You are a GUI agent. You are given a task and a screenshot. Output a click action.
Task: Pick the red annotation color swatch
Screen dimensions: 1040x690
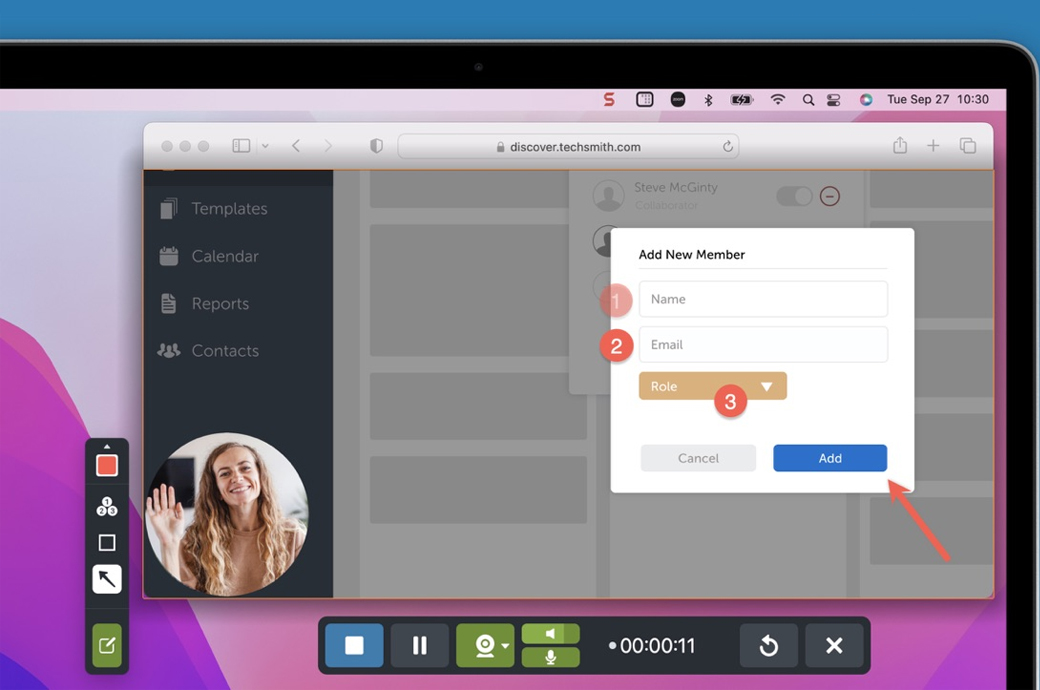pos(107,465)
